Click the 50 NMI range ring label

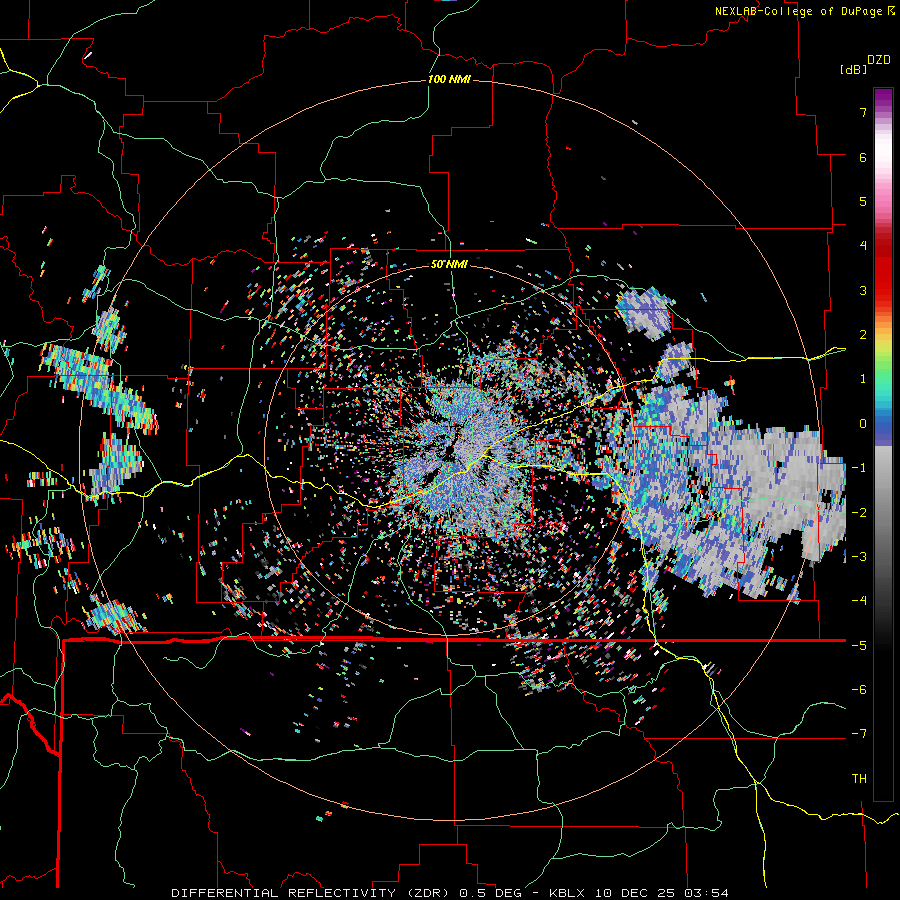coord(449,264)
